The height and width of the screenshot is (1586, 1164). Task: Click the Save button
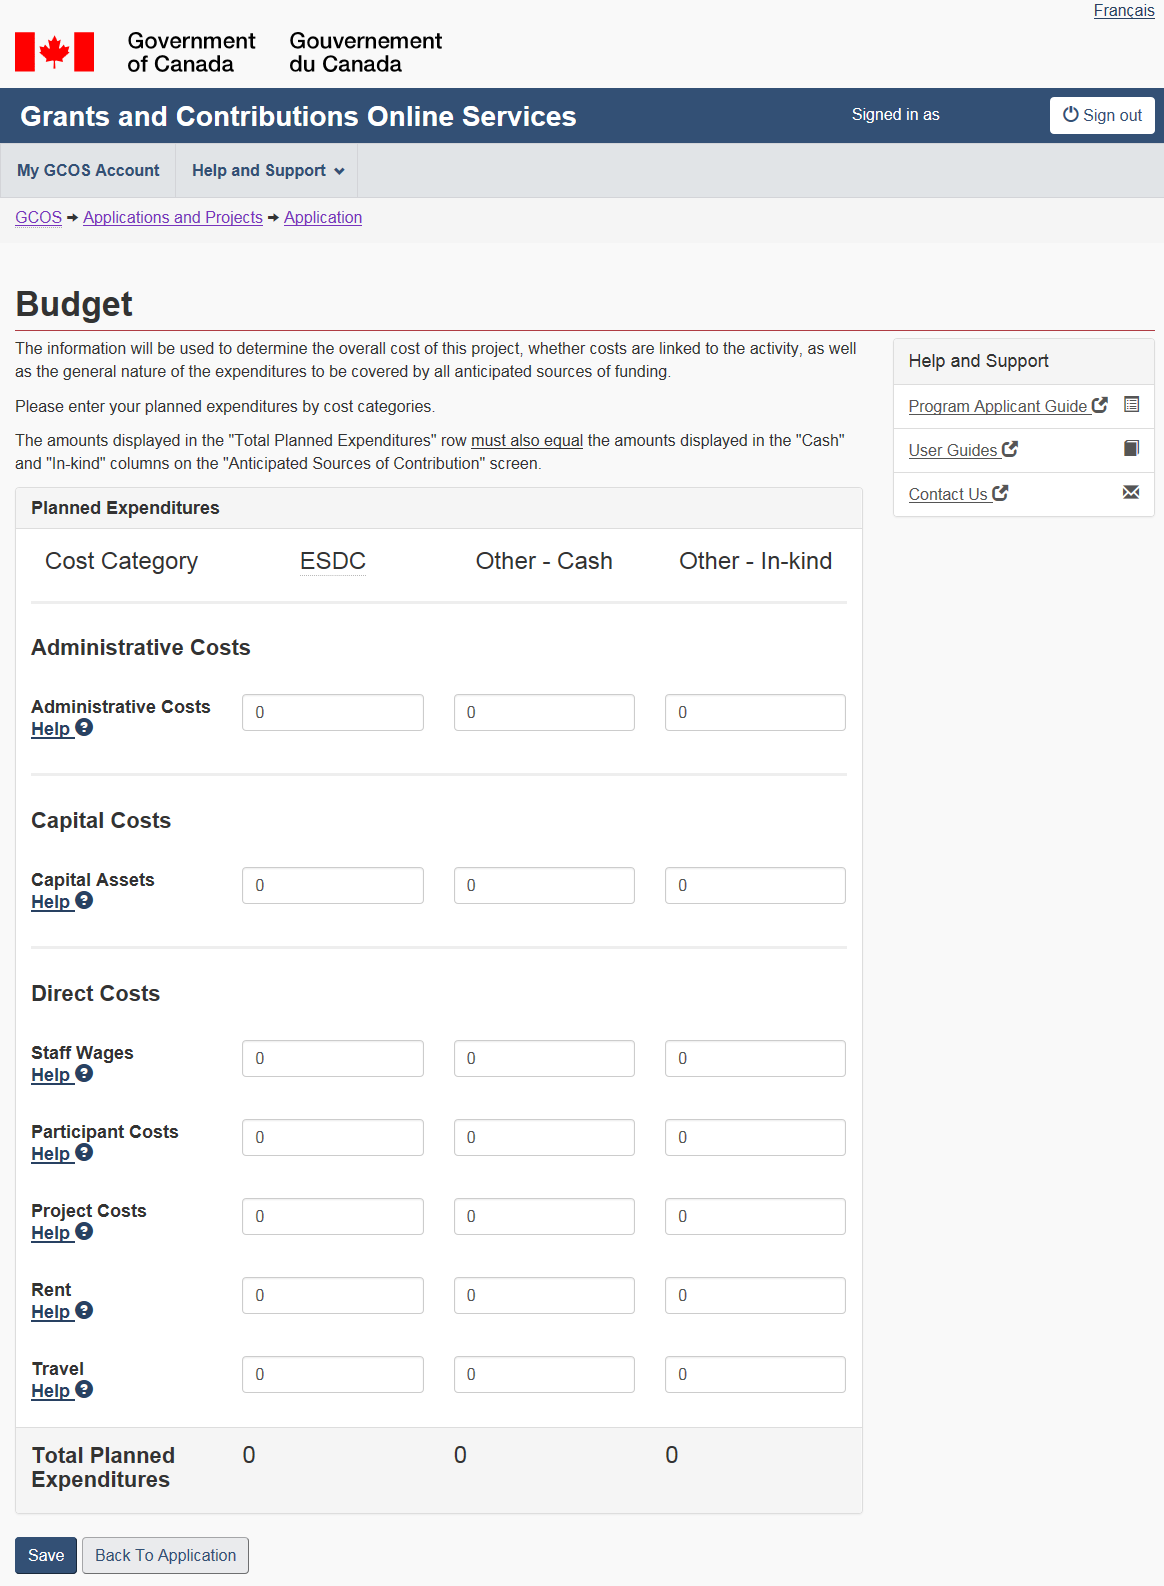click(x=46, y=1556)
